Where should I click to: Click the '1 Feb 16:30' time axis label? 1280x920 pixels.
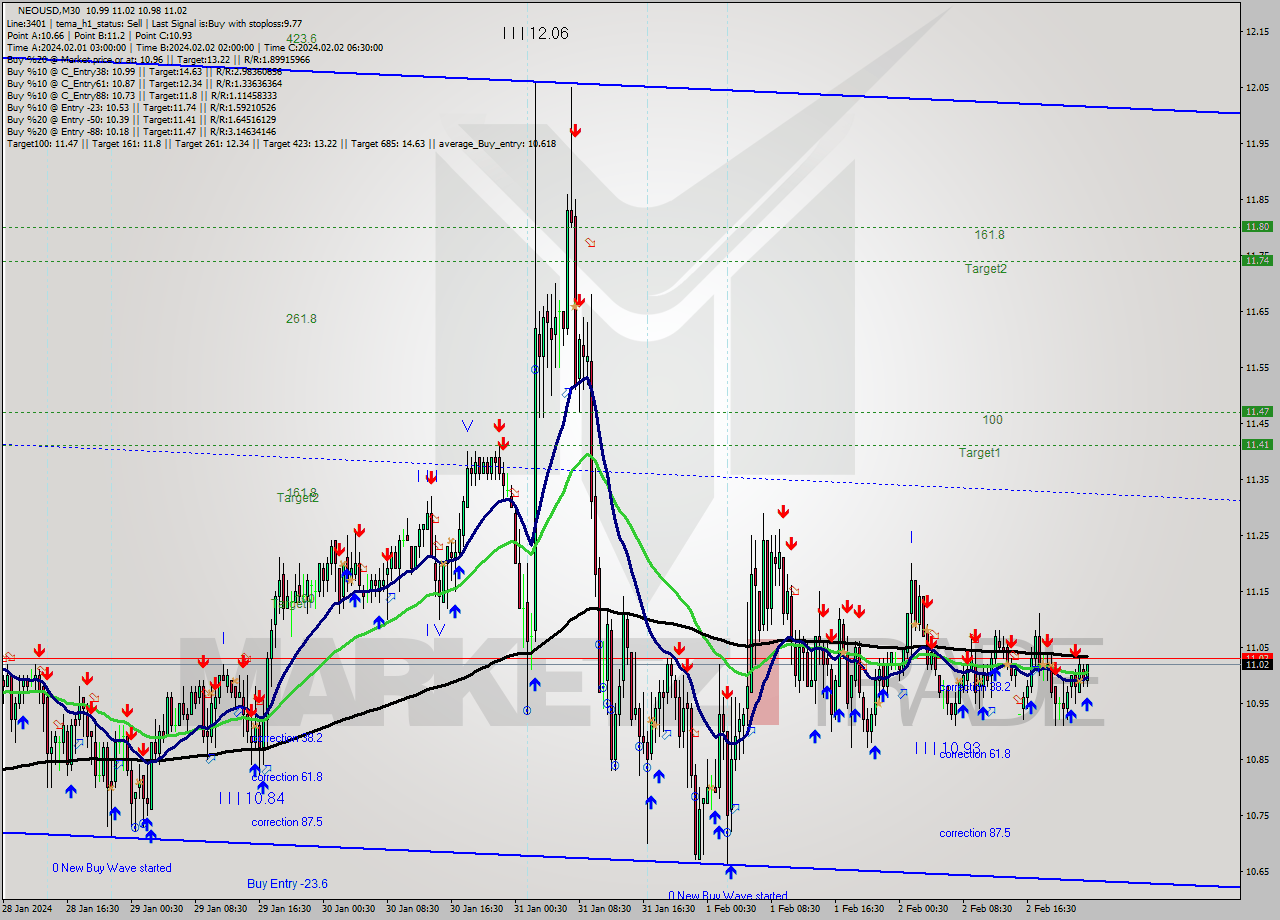point(859,909)
